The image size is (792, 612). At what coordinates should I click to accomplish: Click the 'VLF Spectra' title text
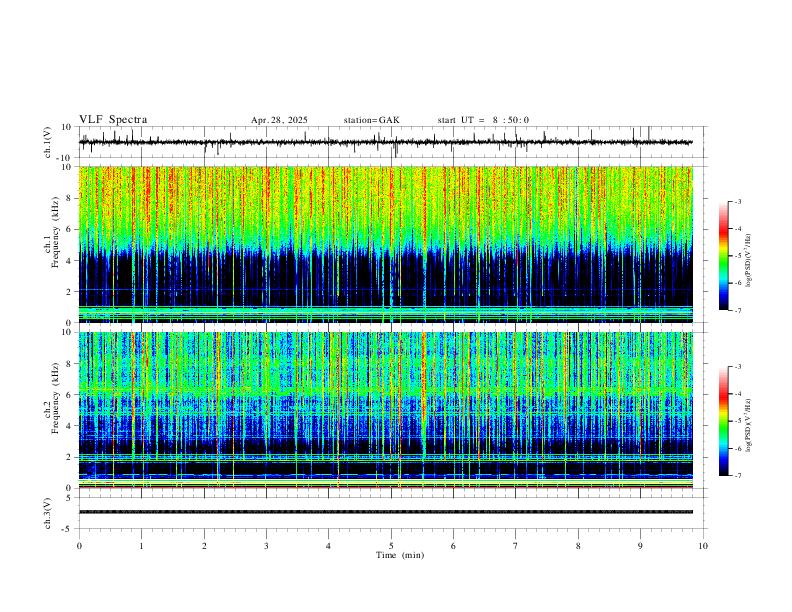tap(113, 120)
